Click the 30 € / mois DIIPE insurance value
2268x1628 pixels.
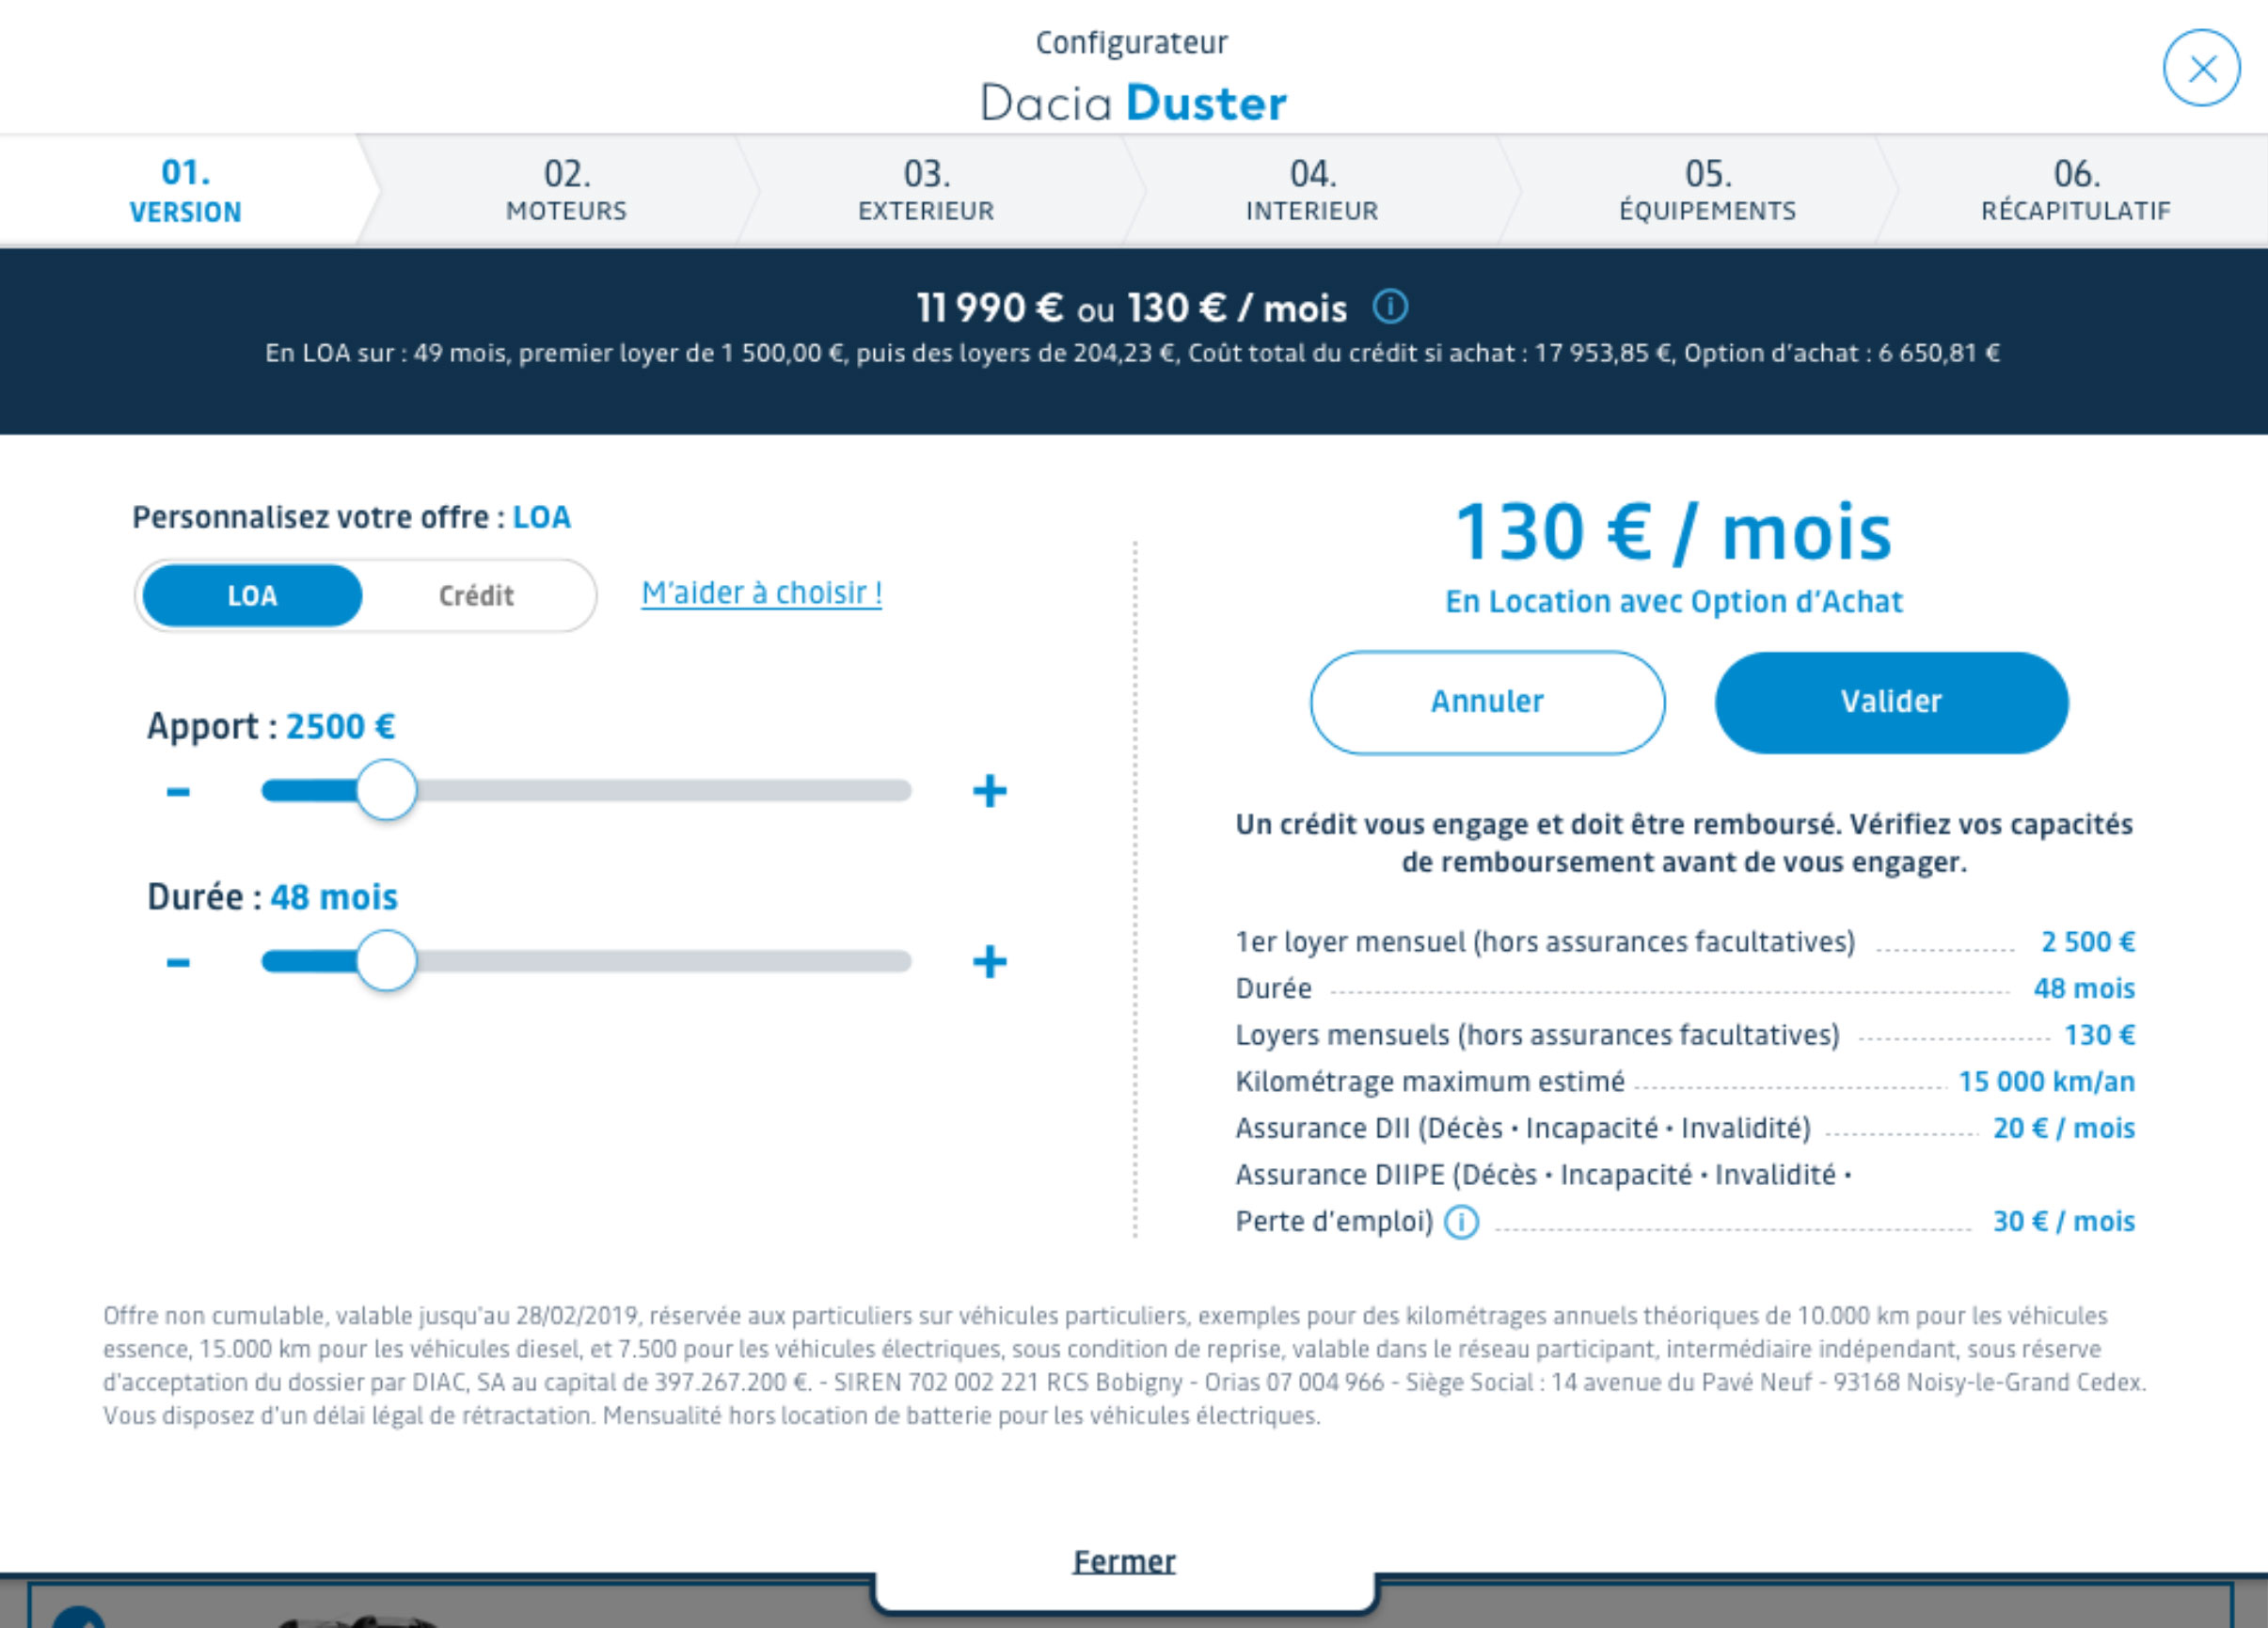click(x=2064, y=1221)
